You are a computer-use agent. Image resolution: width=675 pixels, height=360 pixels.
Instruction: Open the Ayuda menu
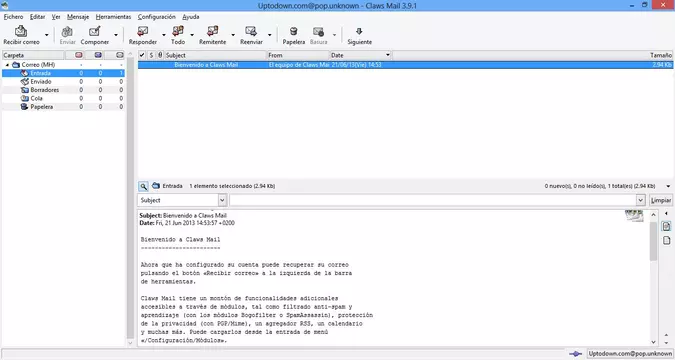[x=191, y=17]
